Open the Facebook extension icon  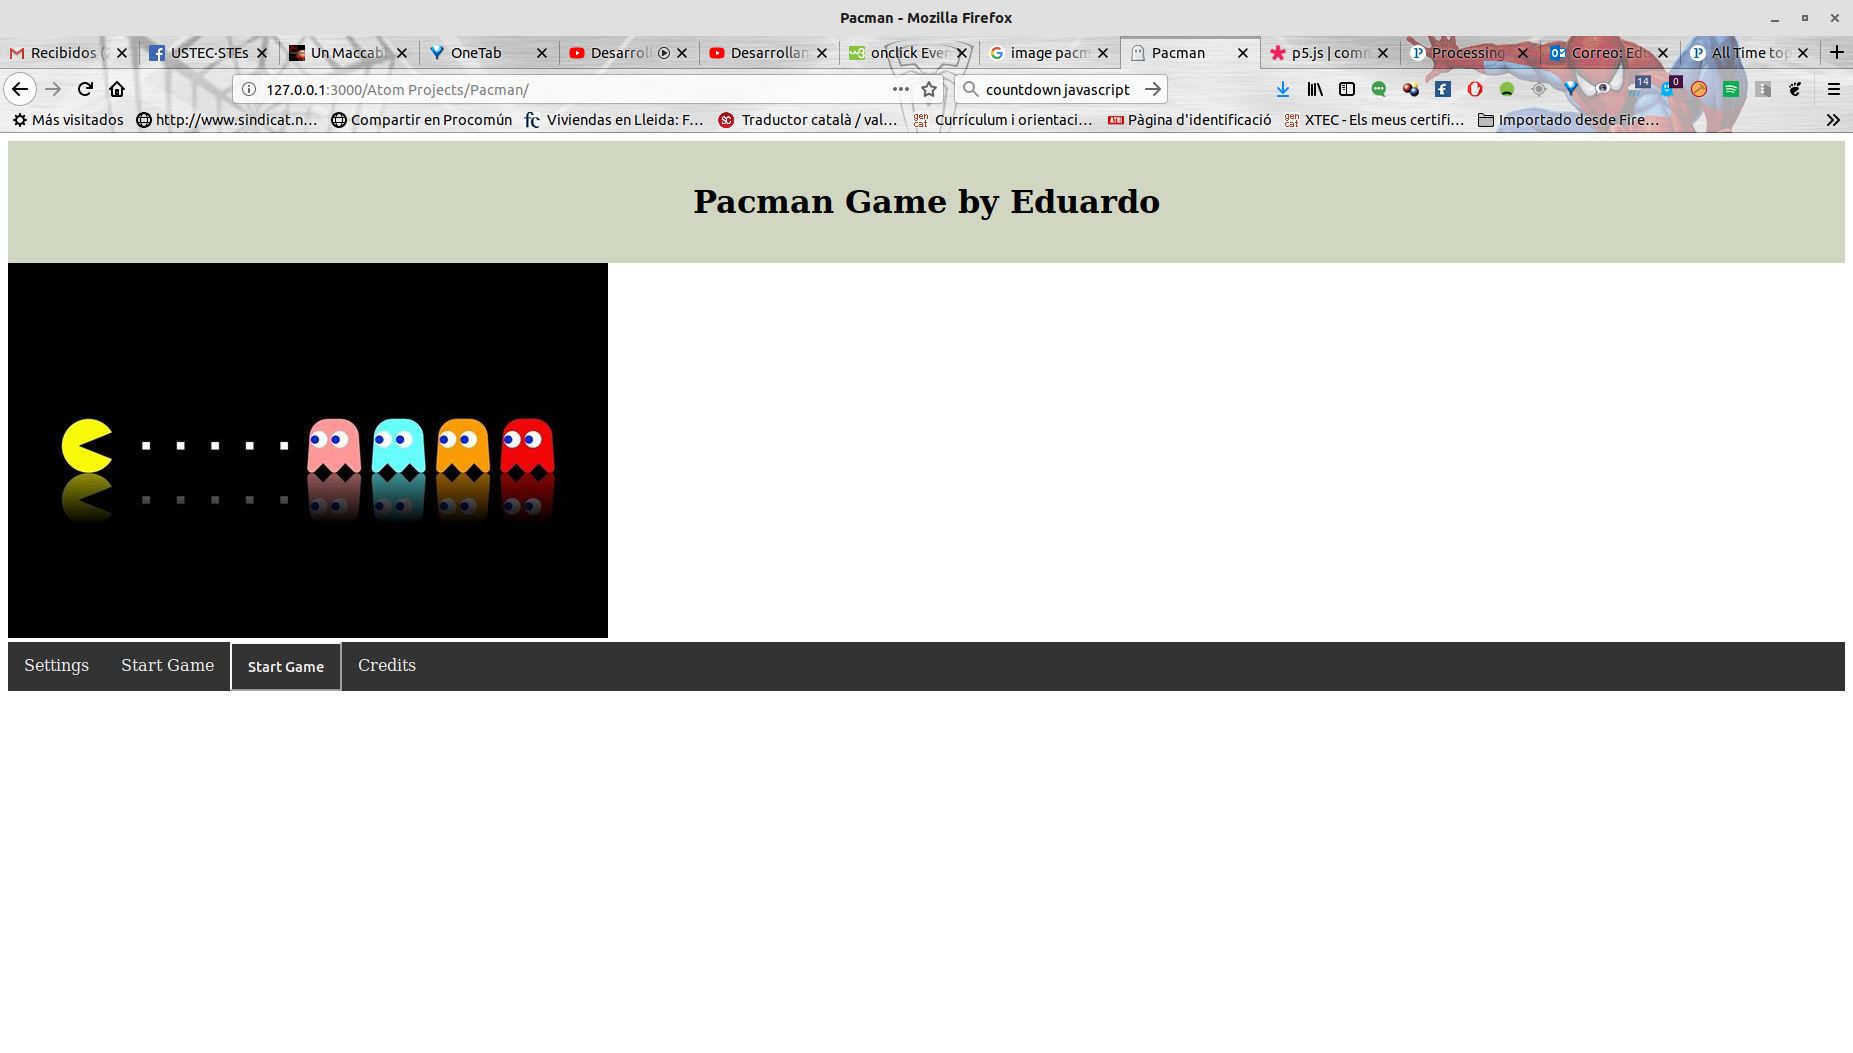coord(1443,89)
